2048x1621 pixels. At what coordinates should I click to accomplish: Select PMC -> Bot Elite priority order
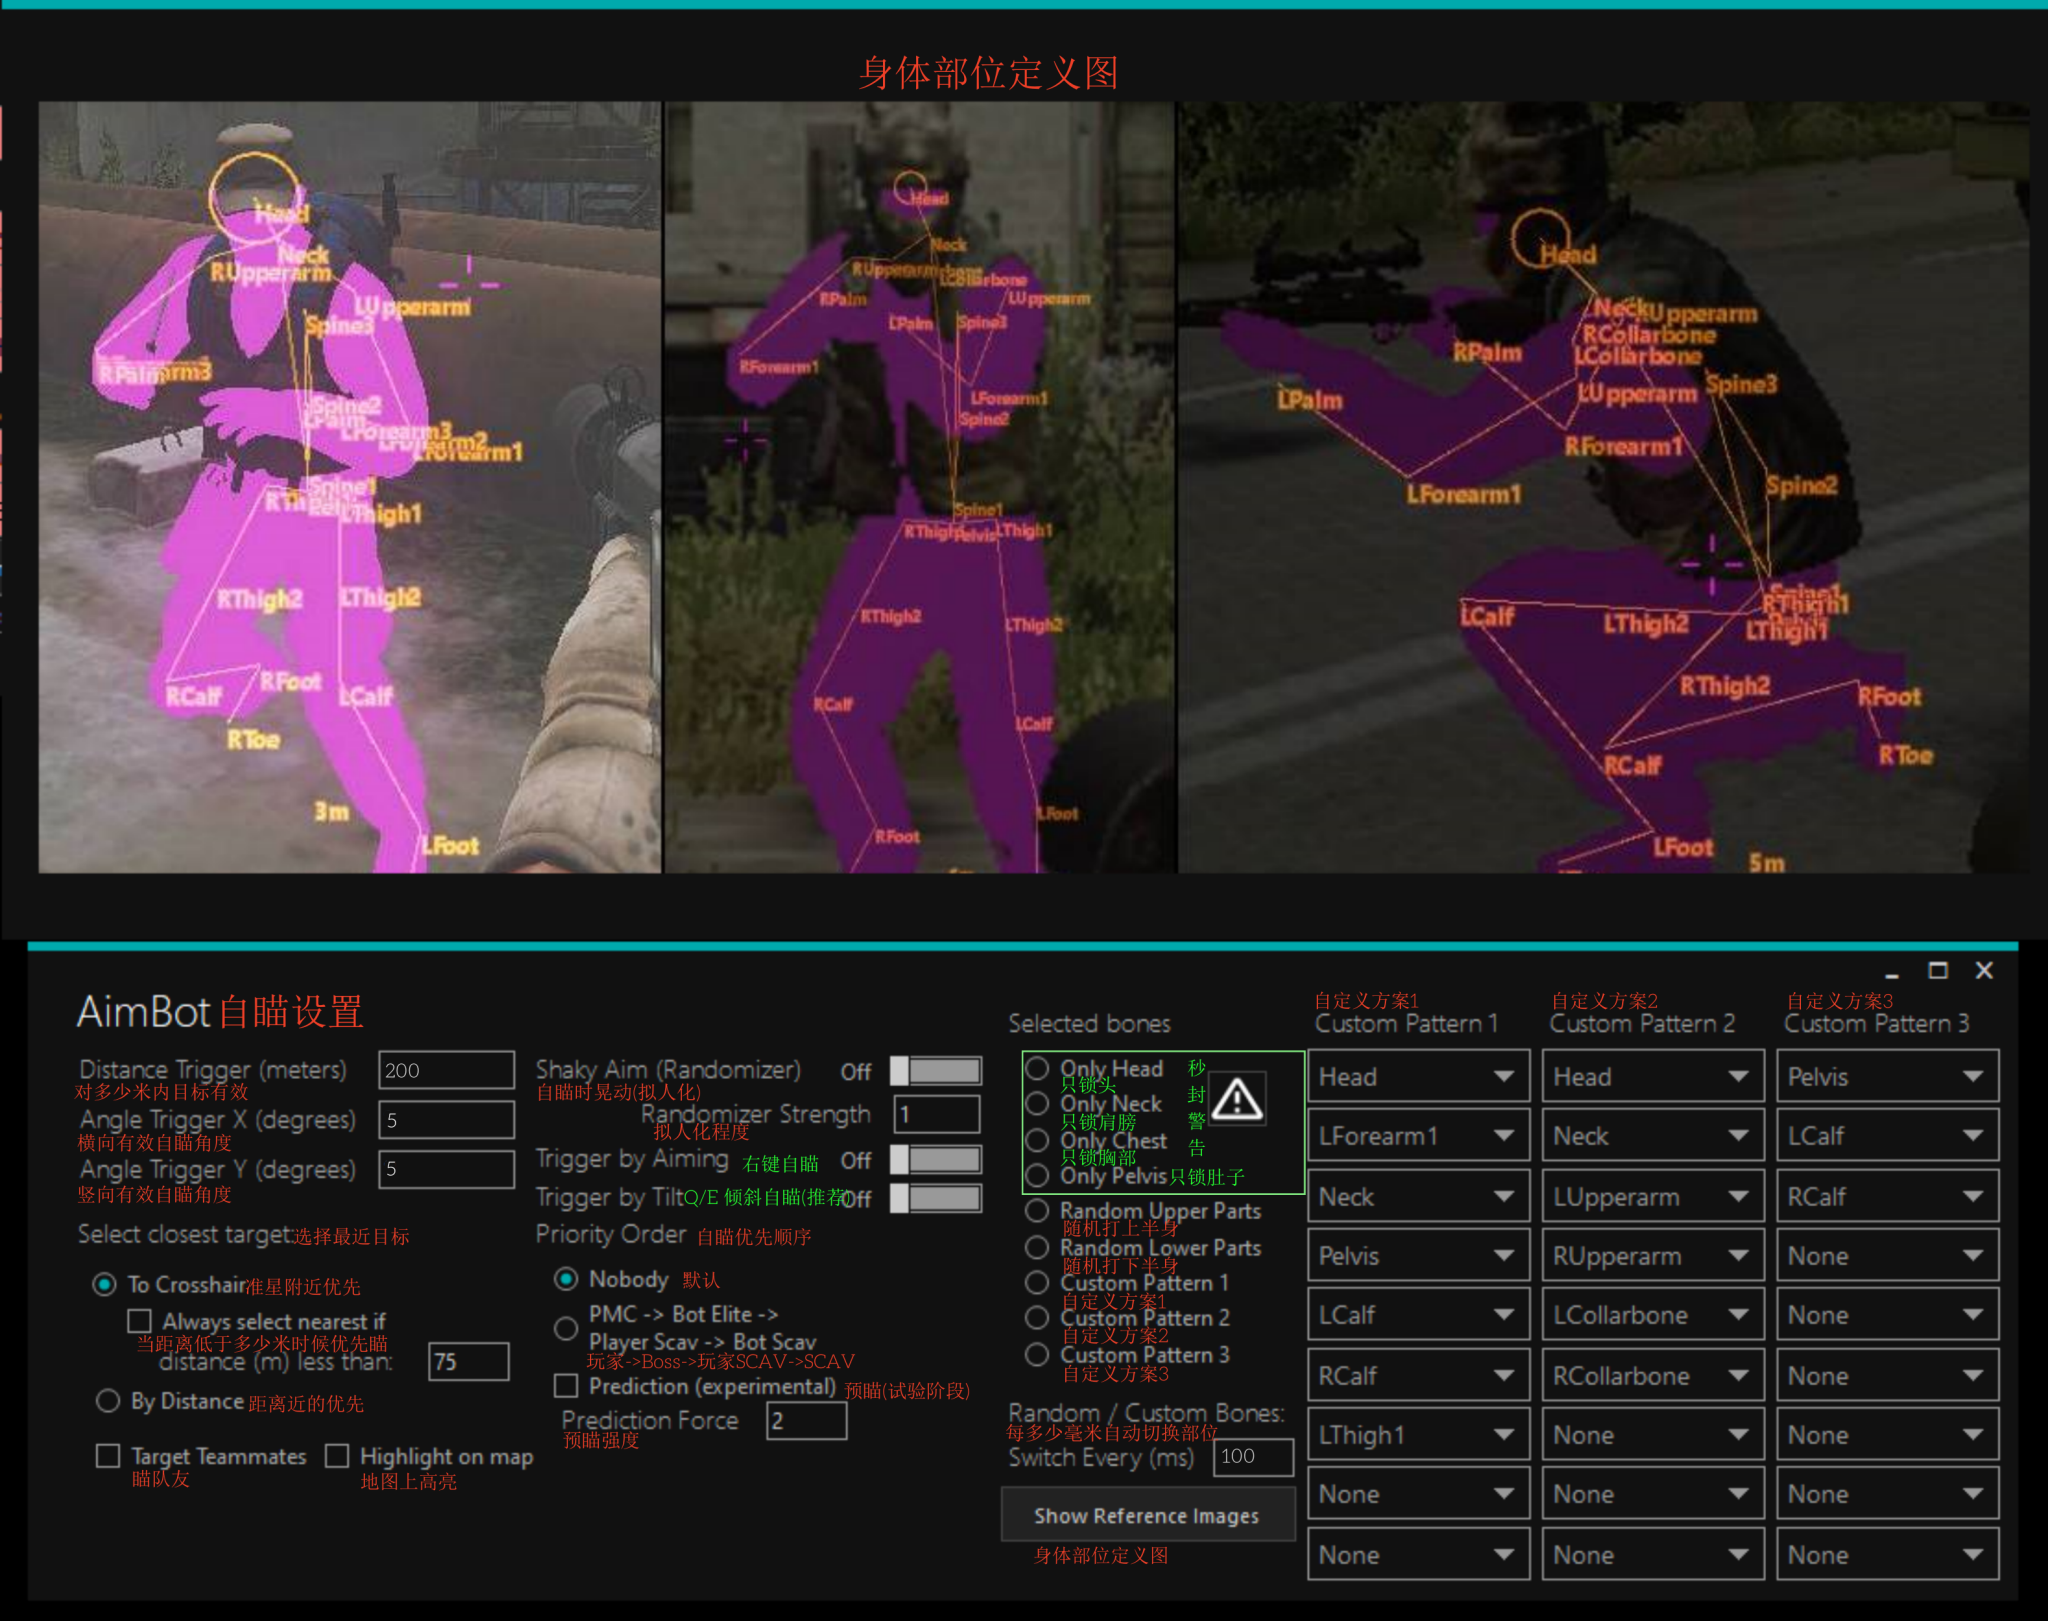(x=566, y=1328)
